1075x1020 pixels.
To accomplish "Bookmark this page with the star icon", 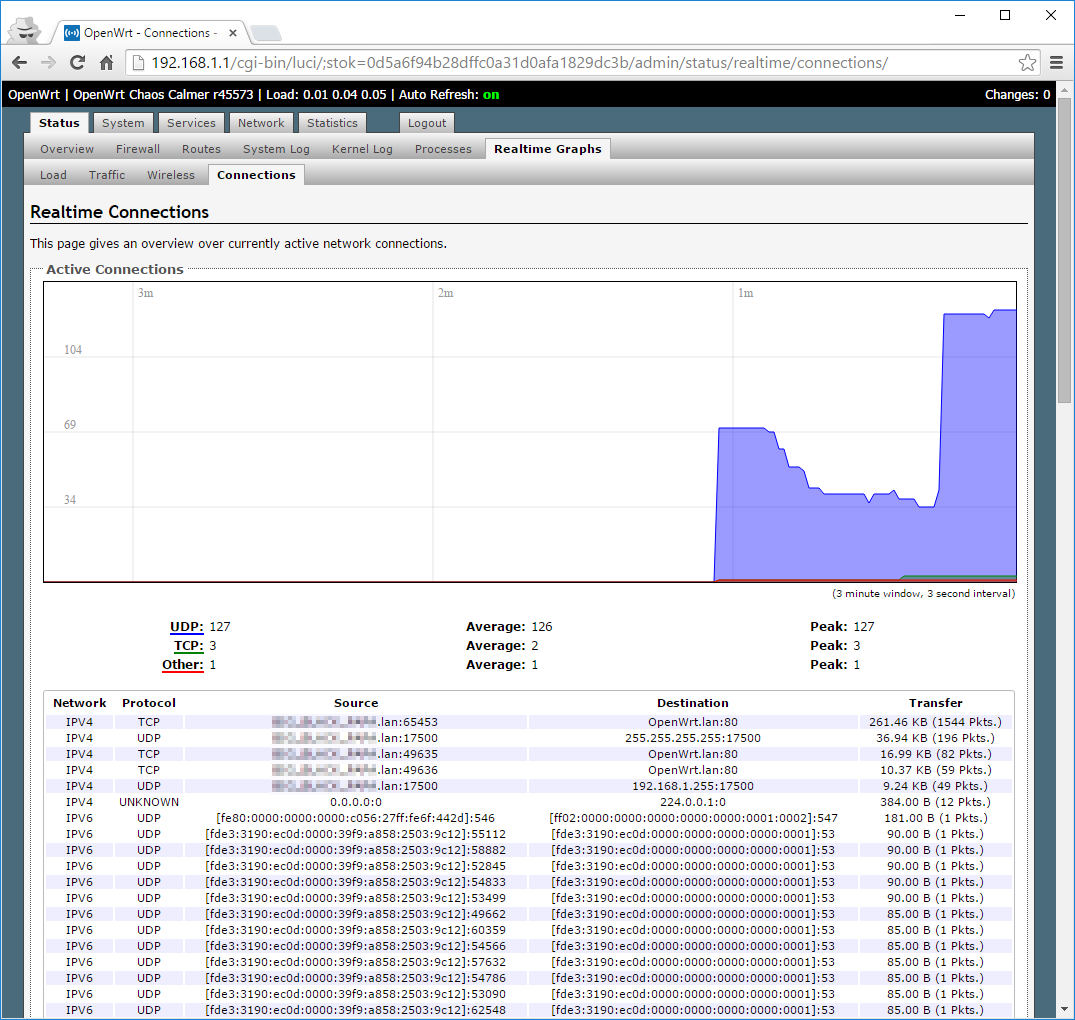I will pyautogui.click(x=1027, y=63).
